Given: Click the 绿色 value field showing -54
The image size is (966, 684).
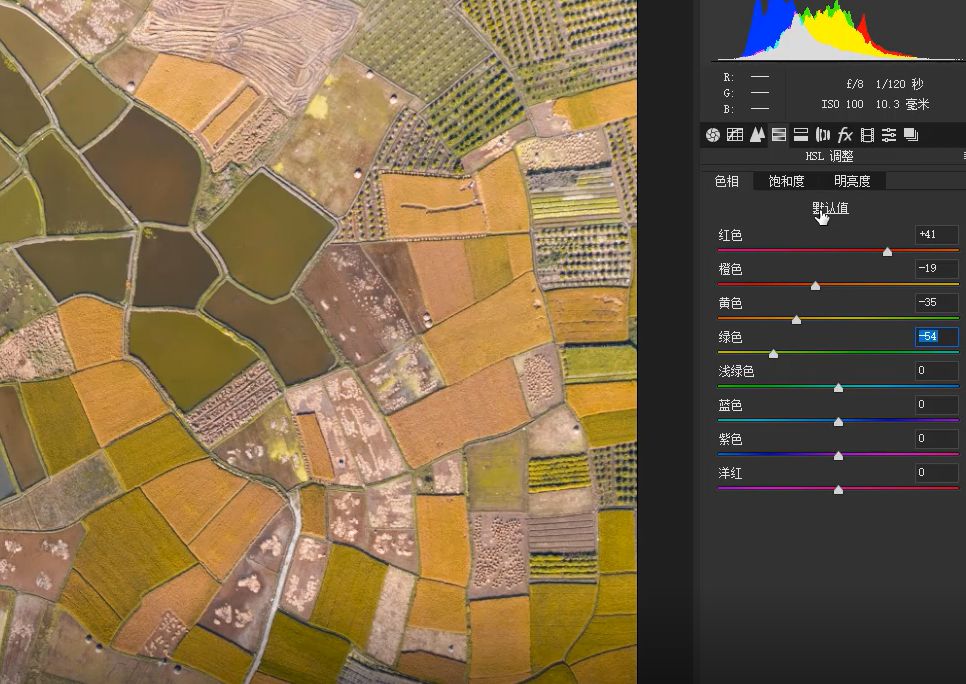Looking at the screenshot, I should pyautogui.click(x=936, y=337).
